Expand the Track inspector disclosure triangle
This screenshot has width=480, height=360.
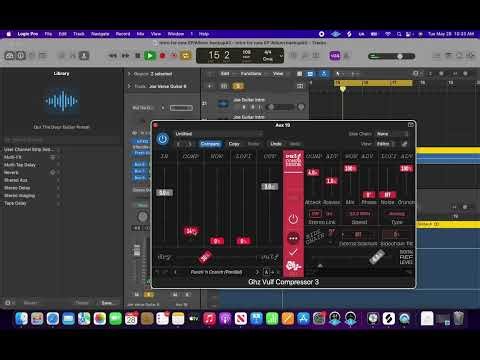130,86
